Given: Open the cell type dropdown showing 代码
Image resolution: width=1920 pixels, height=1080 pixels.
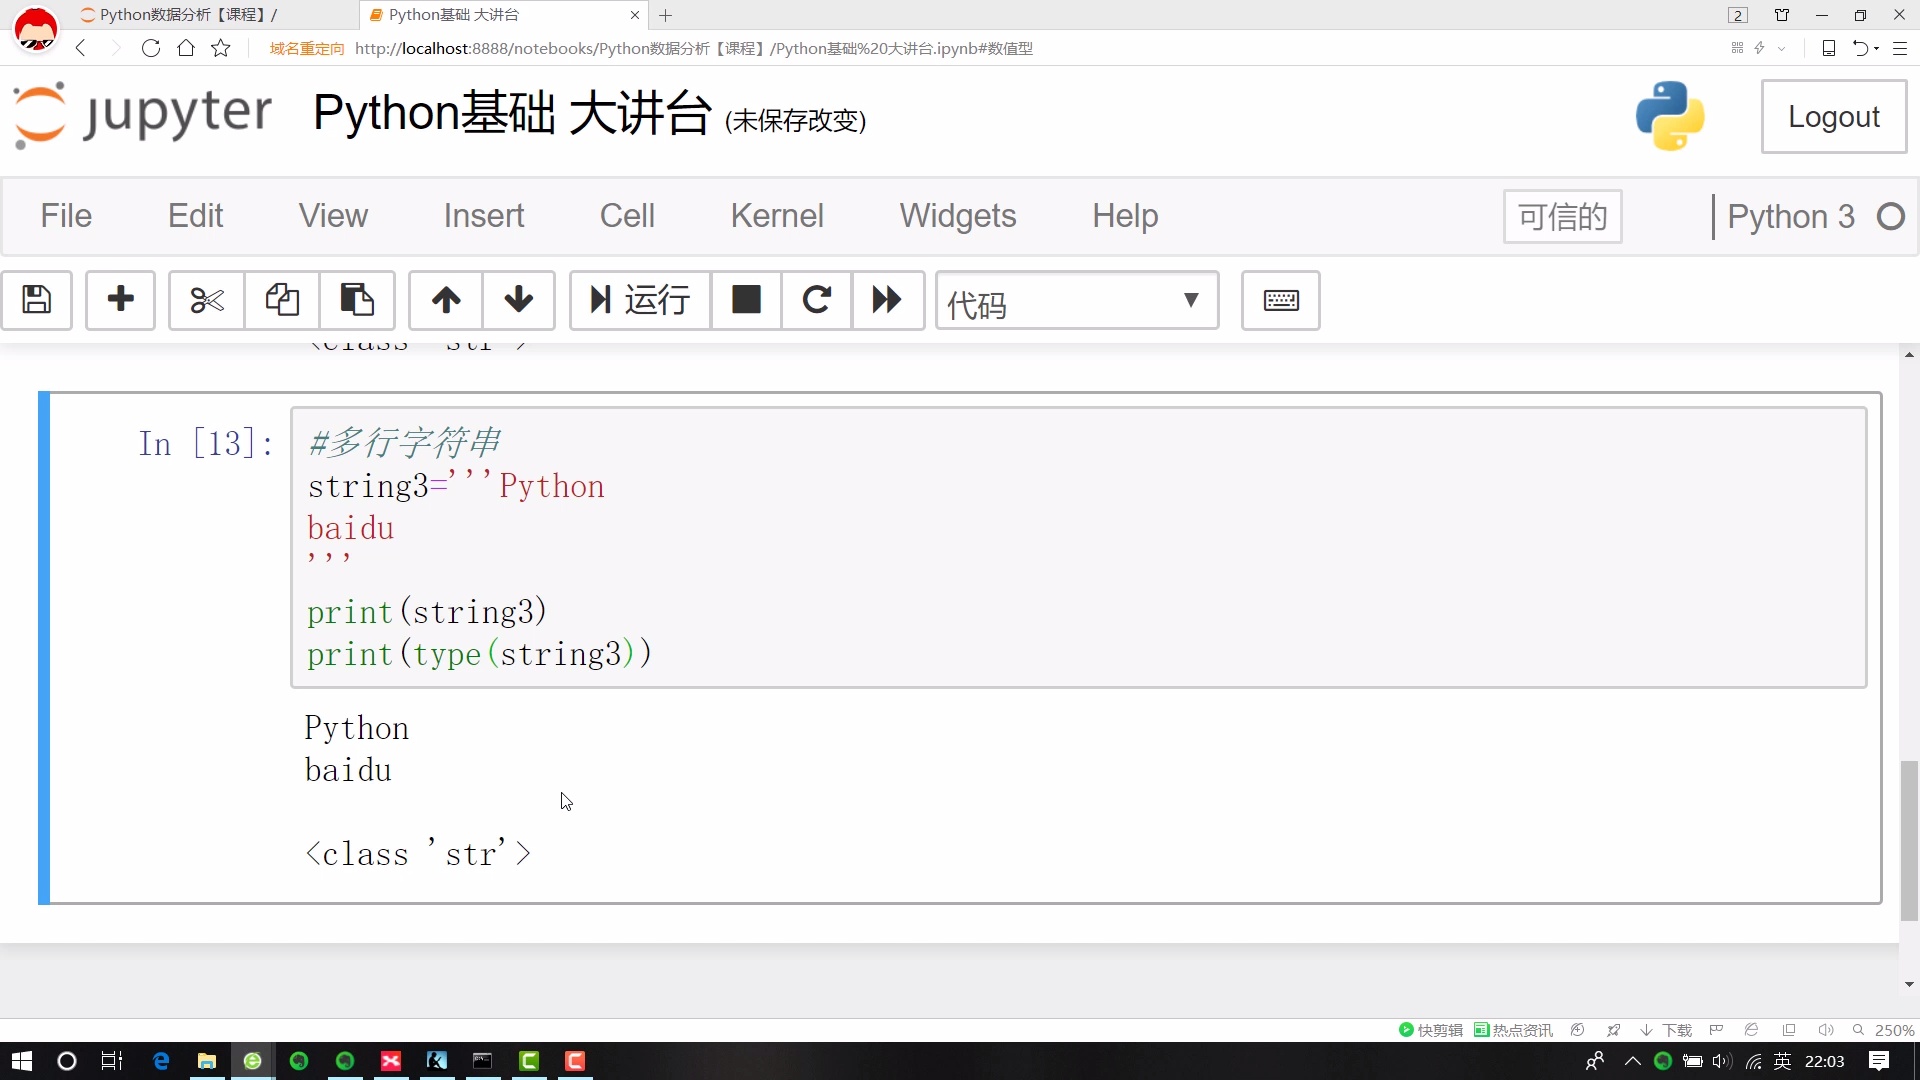Looking at the screenshot, I should 1077,301.
